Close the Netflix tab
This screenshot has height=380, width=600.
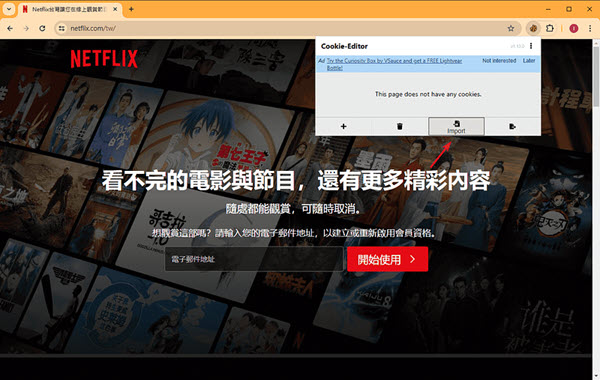pyautogui.click(x=115, y=9)
